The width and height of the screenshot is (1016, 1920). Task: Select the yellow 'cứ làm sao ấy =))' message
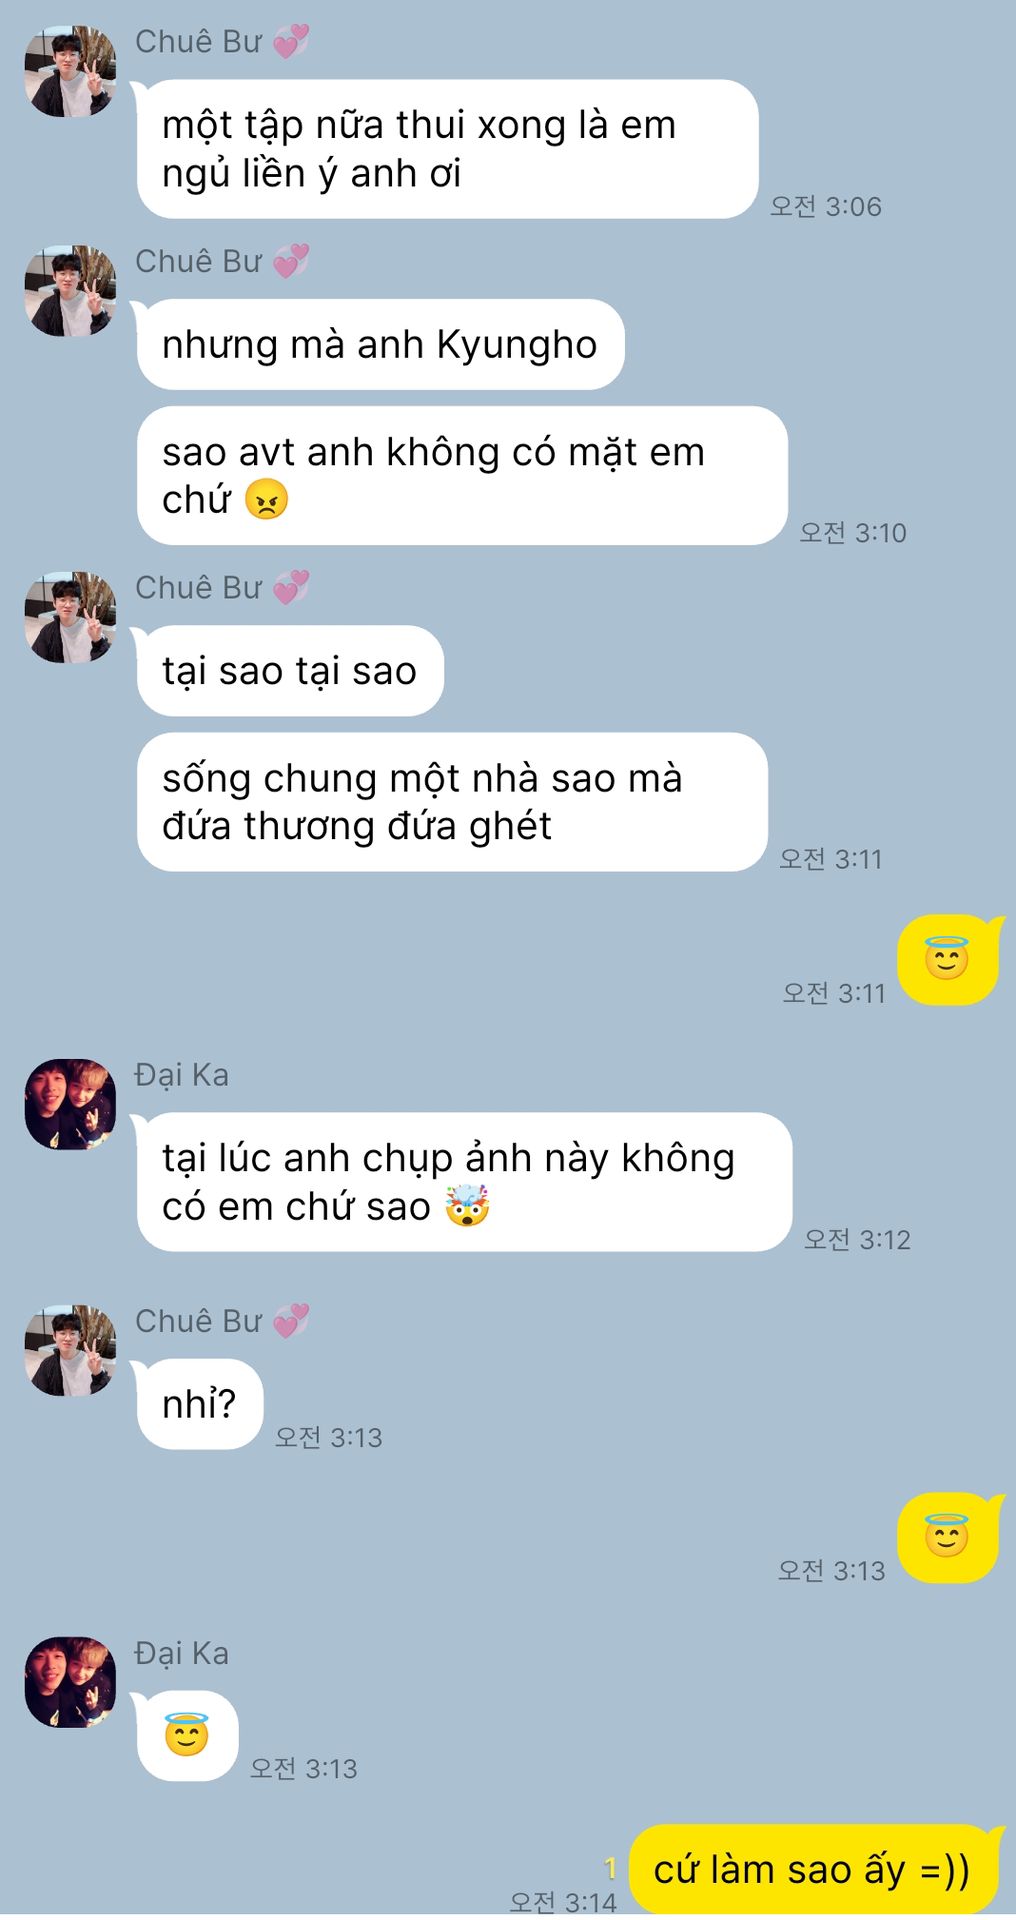click(x=814, y=1869)
